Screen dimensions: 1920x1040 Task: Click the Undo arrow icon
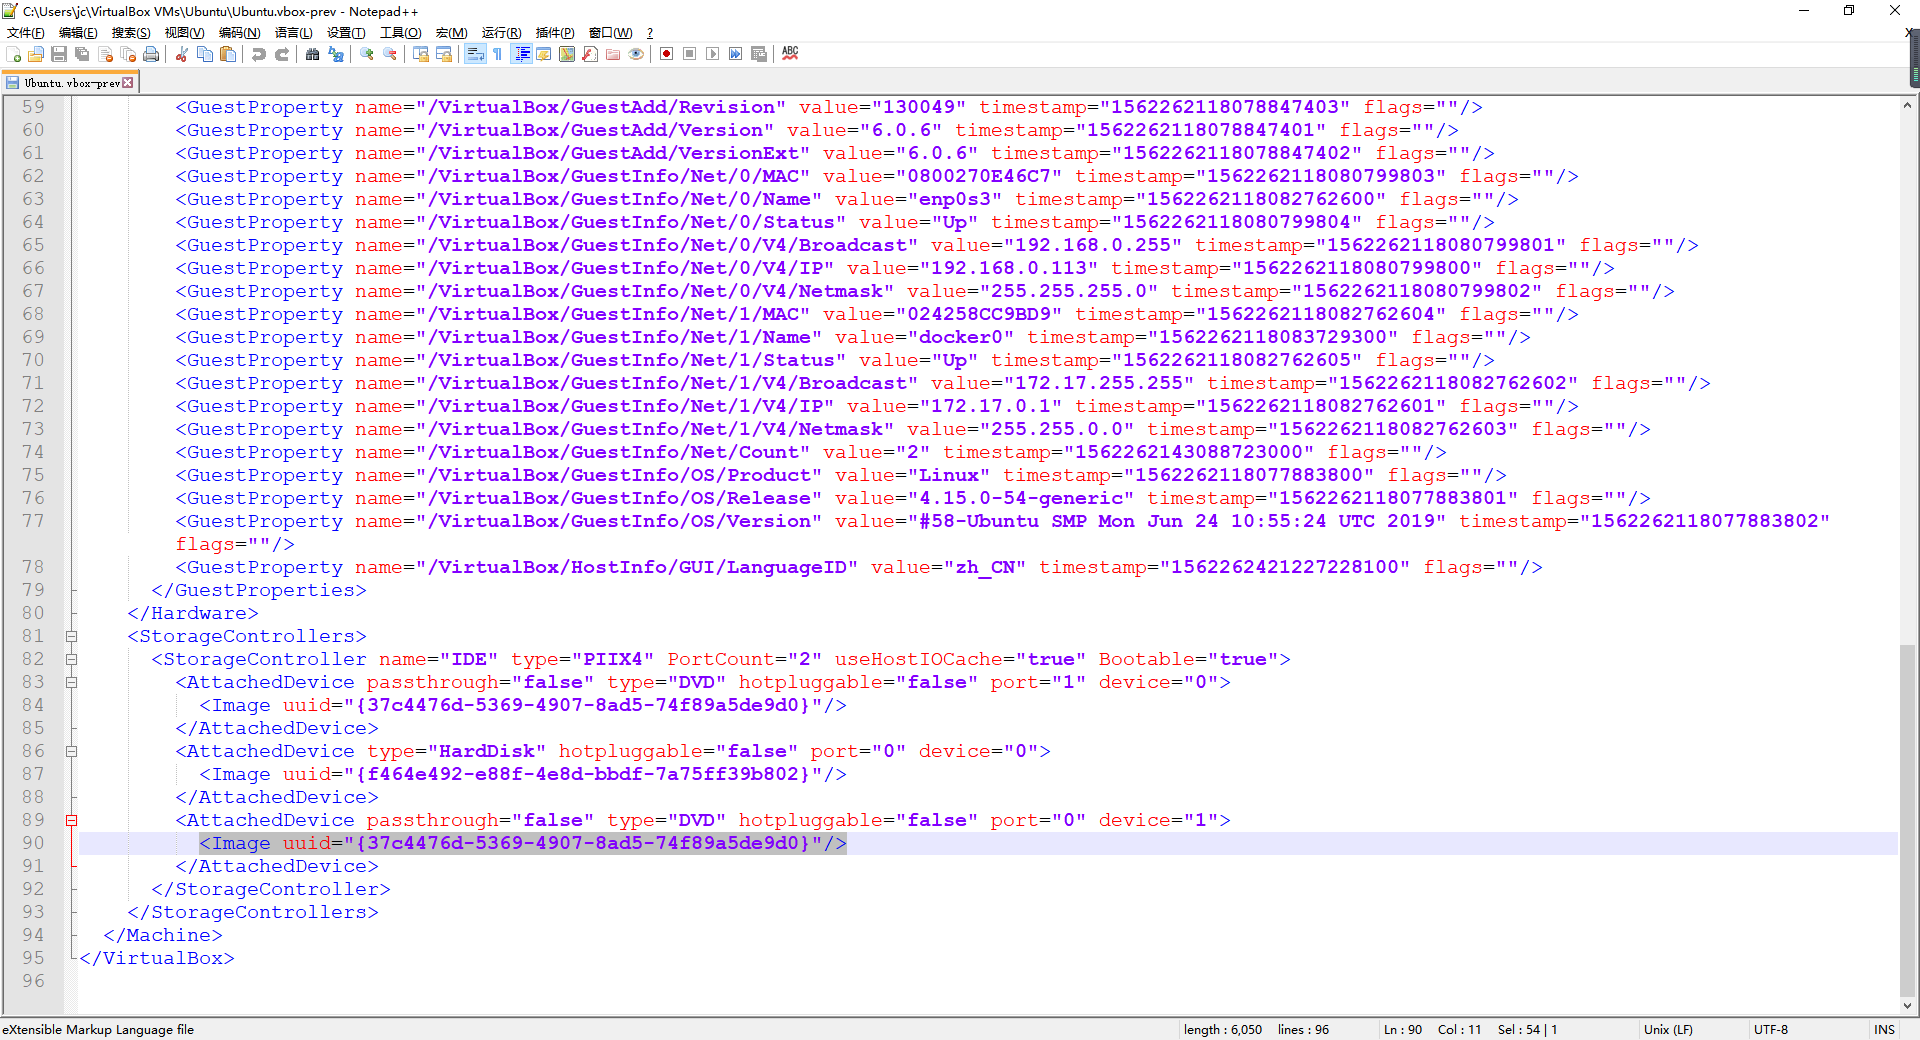click(x=259, y=54)
